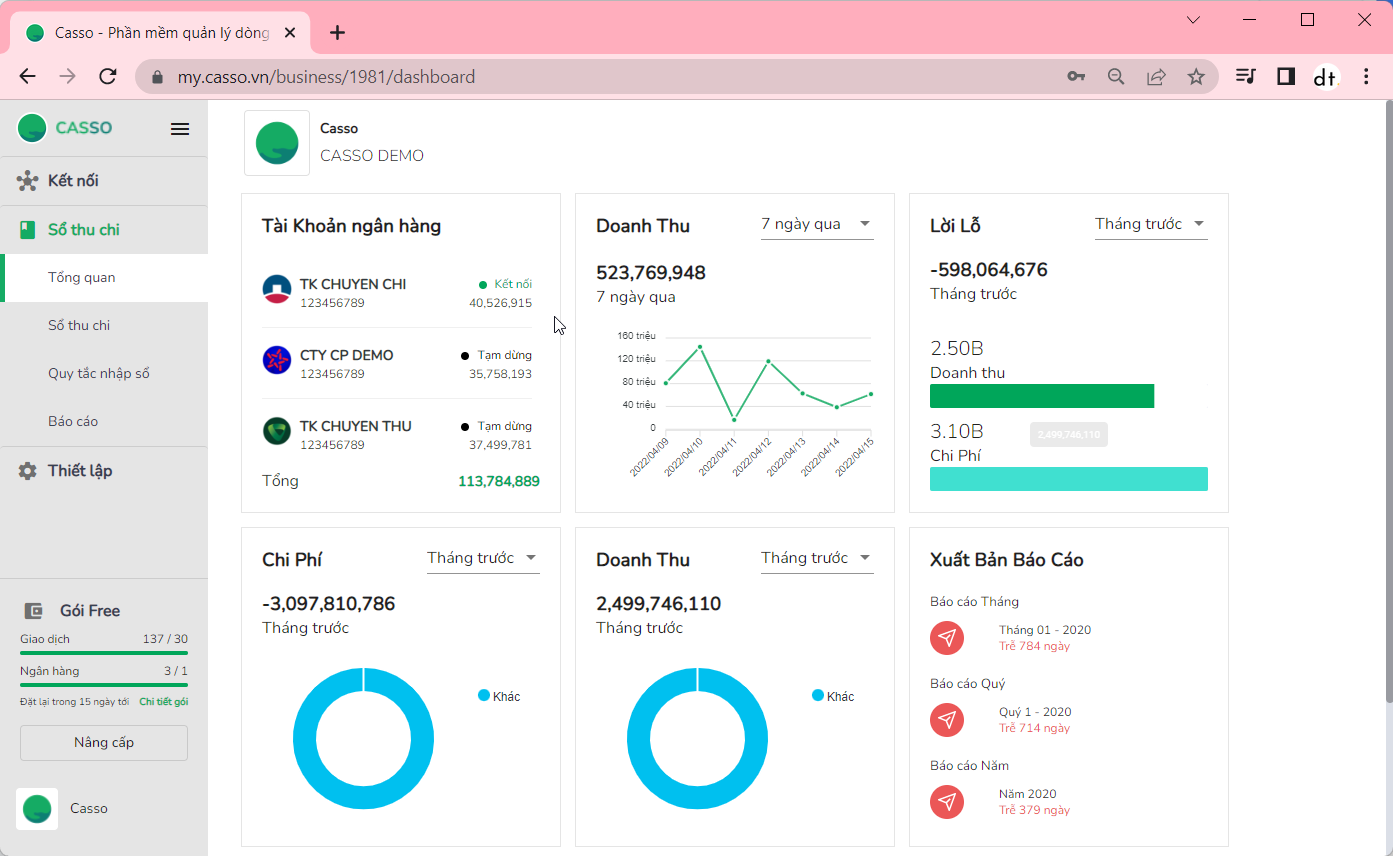1393x856 pixels.
Task: Click the browser back arrow
Action: tap(27, 77)
